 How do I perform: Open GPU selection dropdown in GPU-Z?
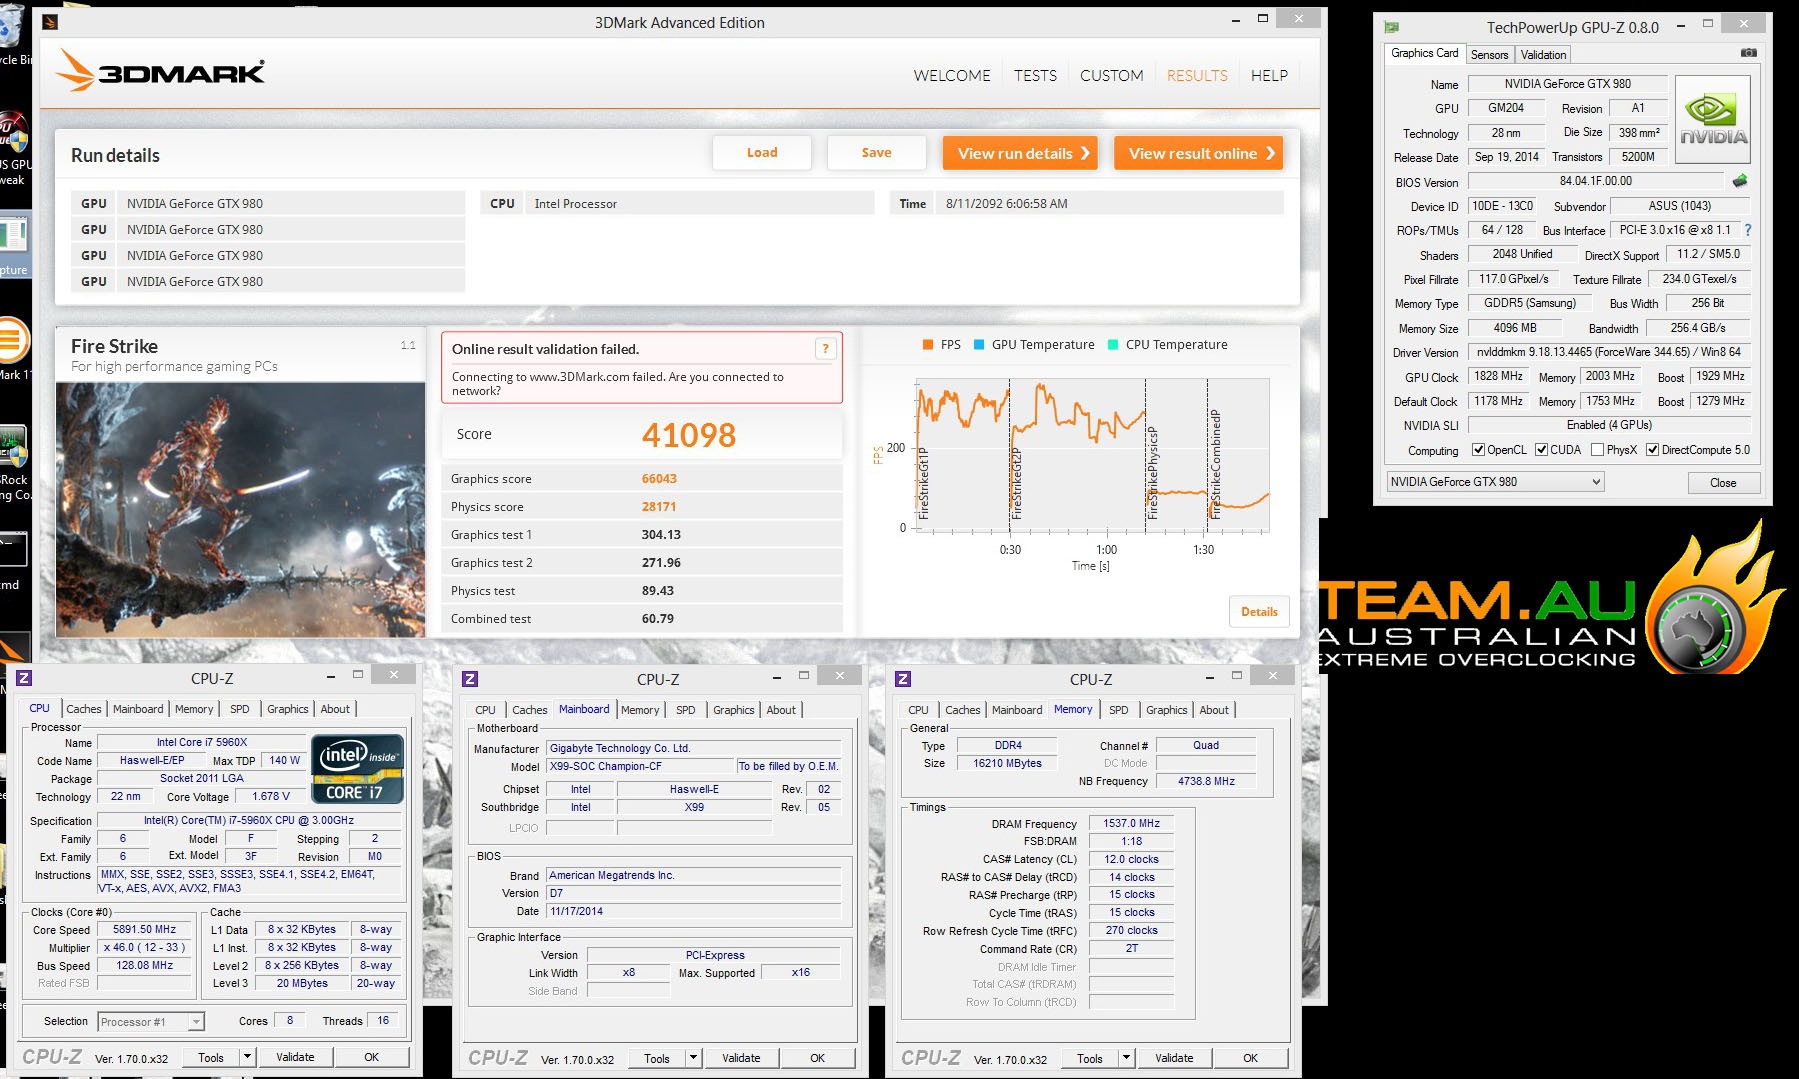[1495, 482]
